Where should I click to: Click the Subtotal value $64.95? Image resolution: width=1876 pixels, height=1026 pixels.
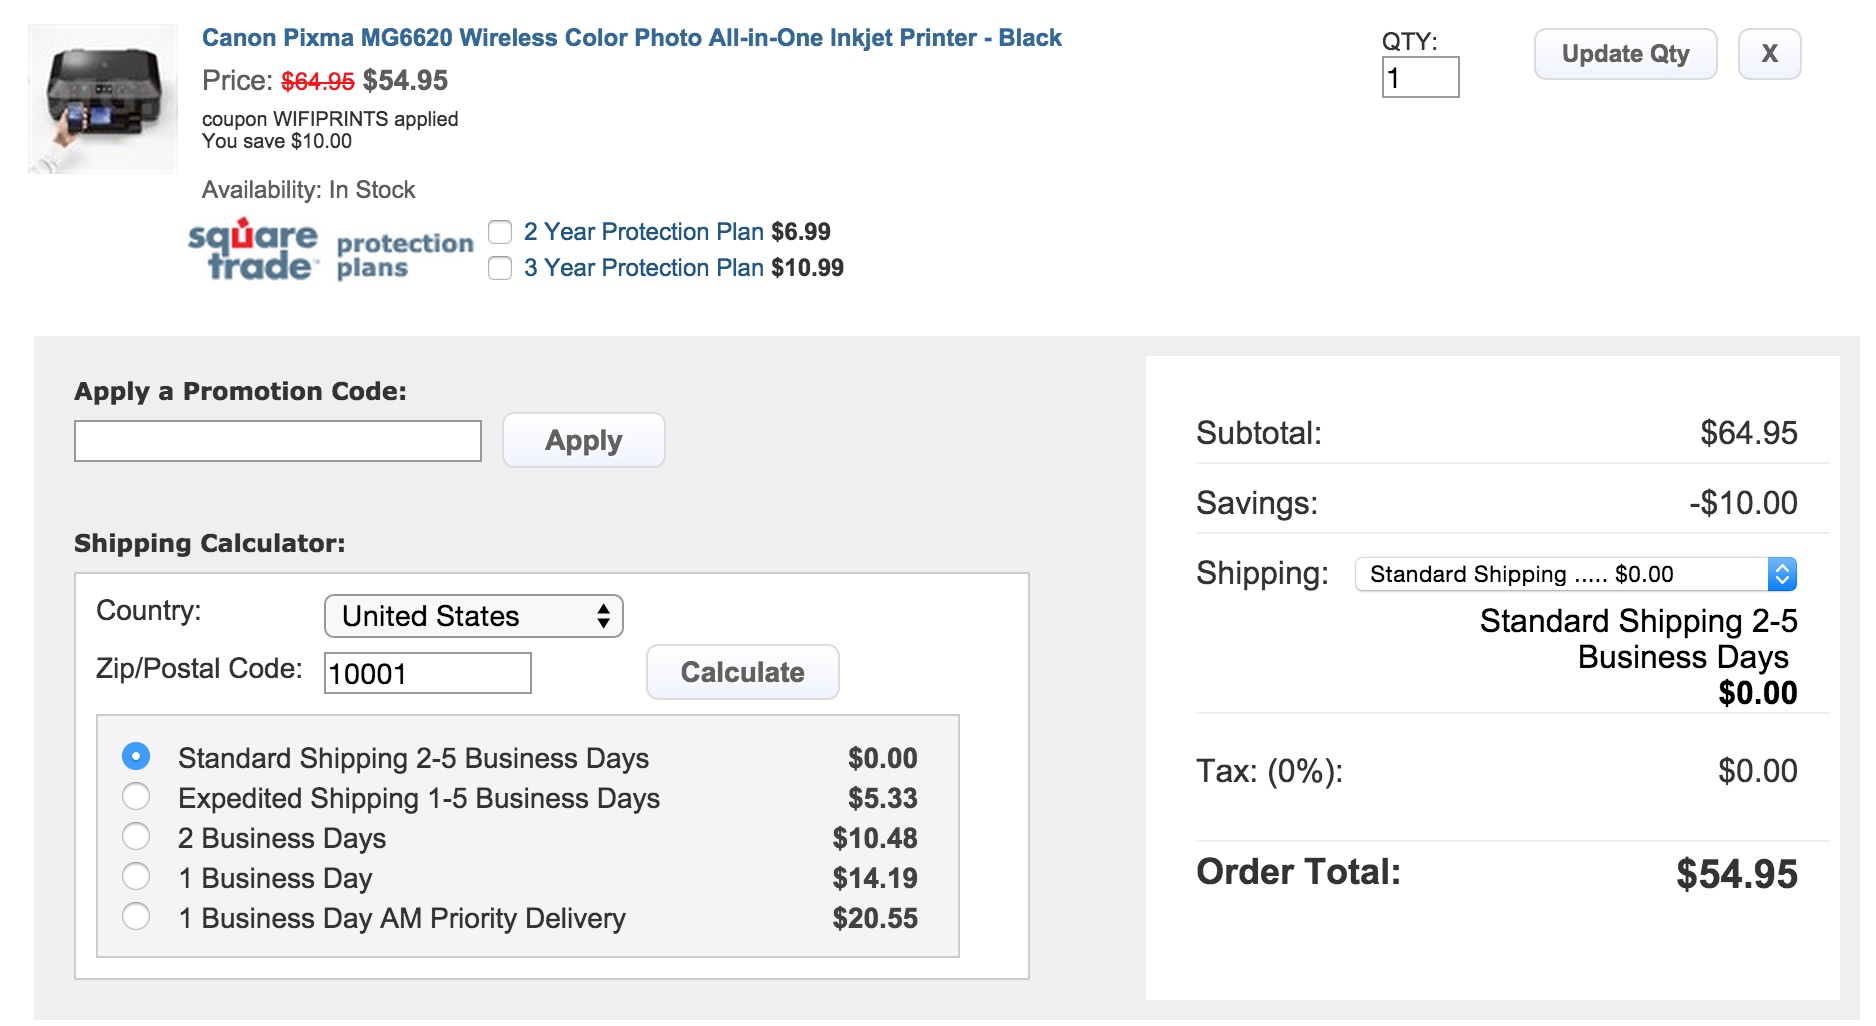point(1749,433)
